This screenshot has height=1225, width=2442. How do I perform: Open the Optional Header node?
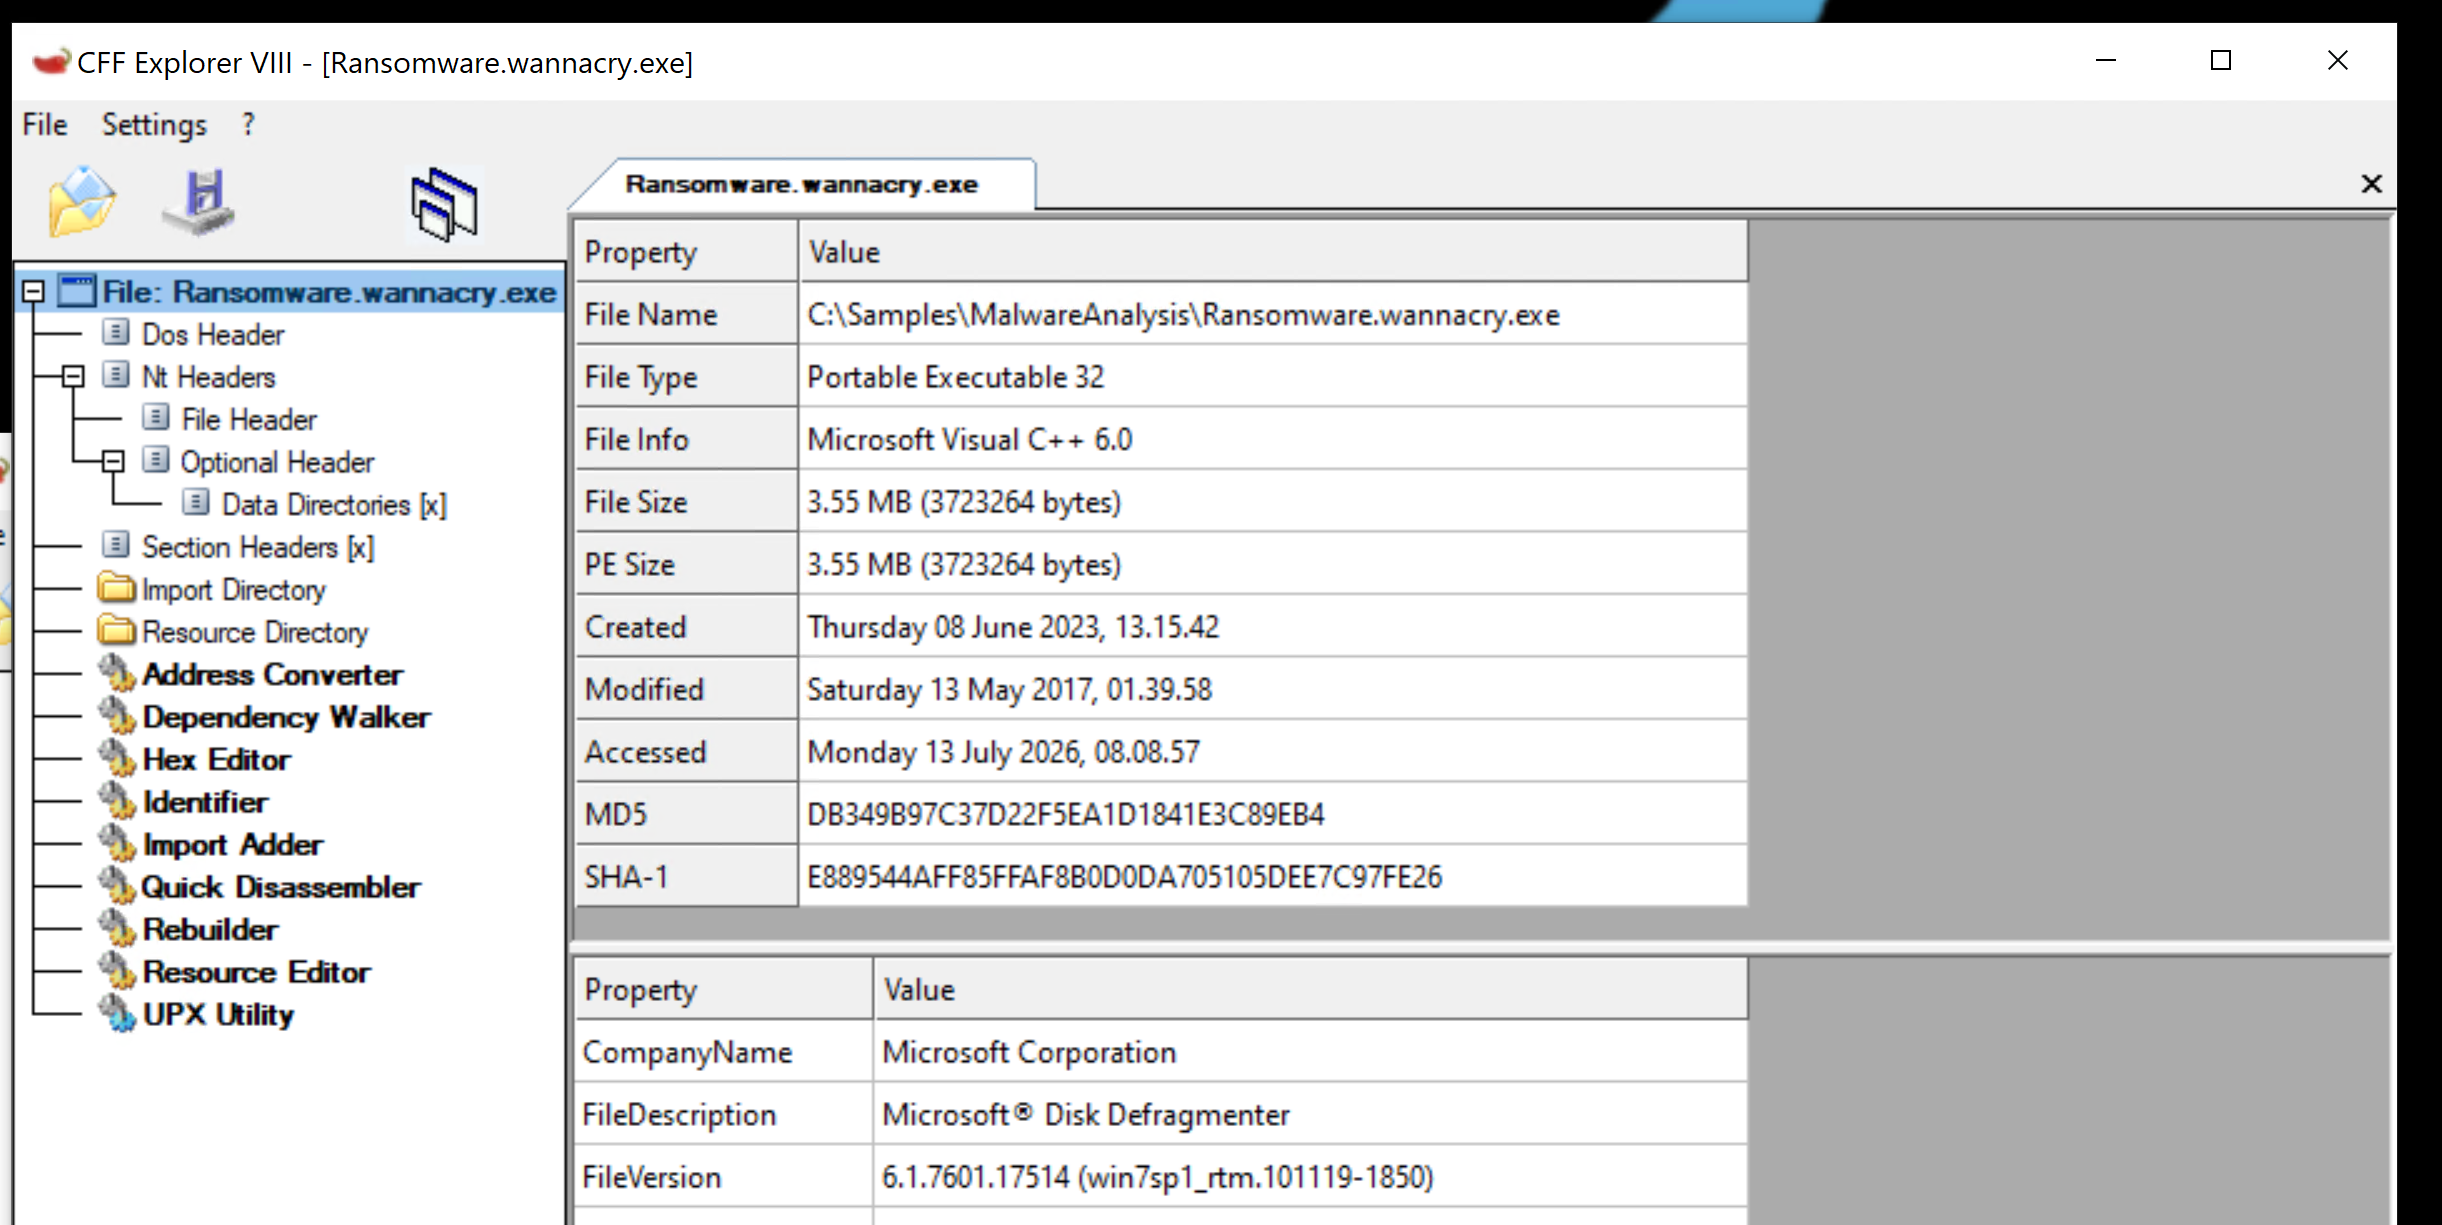pos(277,462)
